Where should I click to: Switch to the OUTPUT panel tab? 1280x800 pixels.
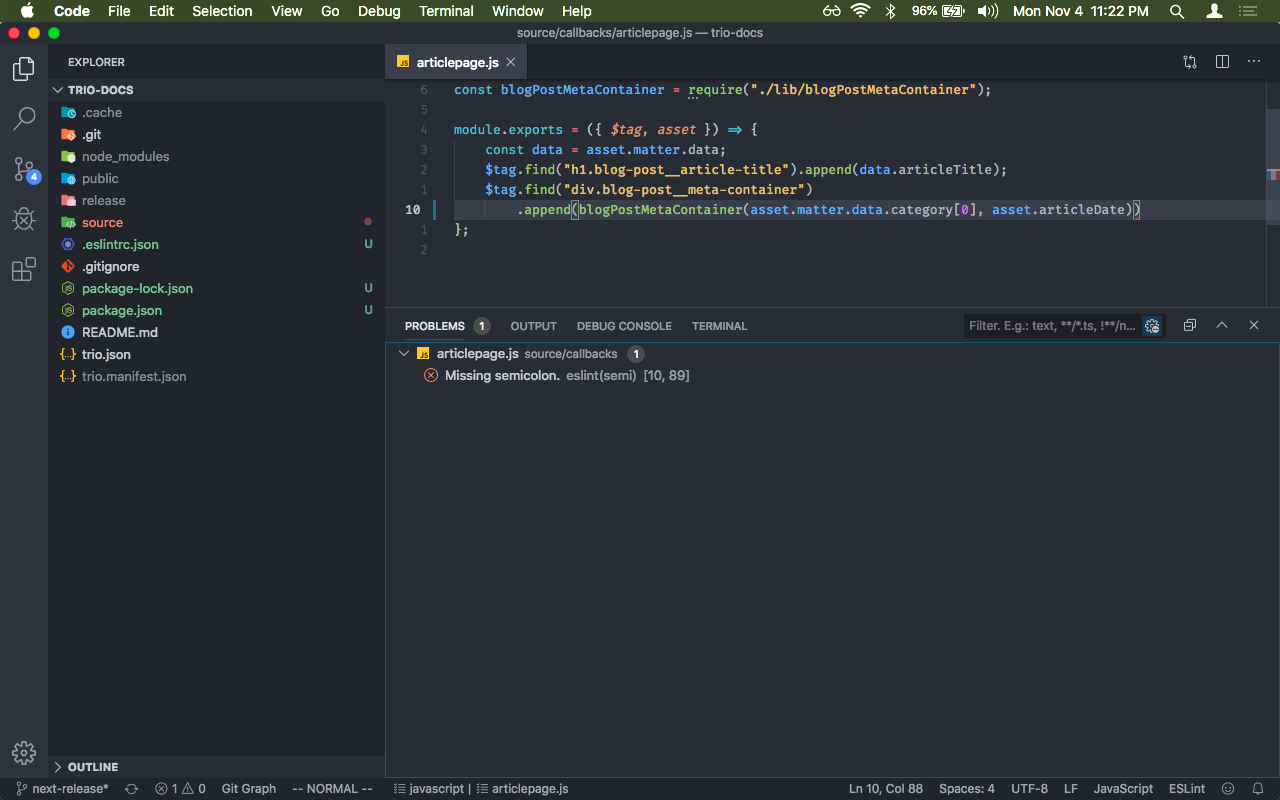pyautogui.click(x=533, y=326)
